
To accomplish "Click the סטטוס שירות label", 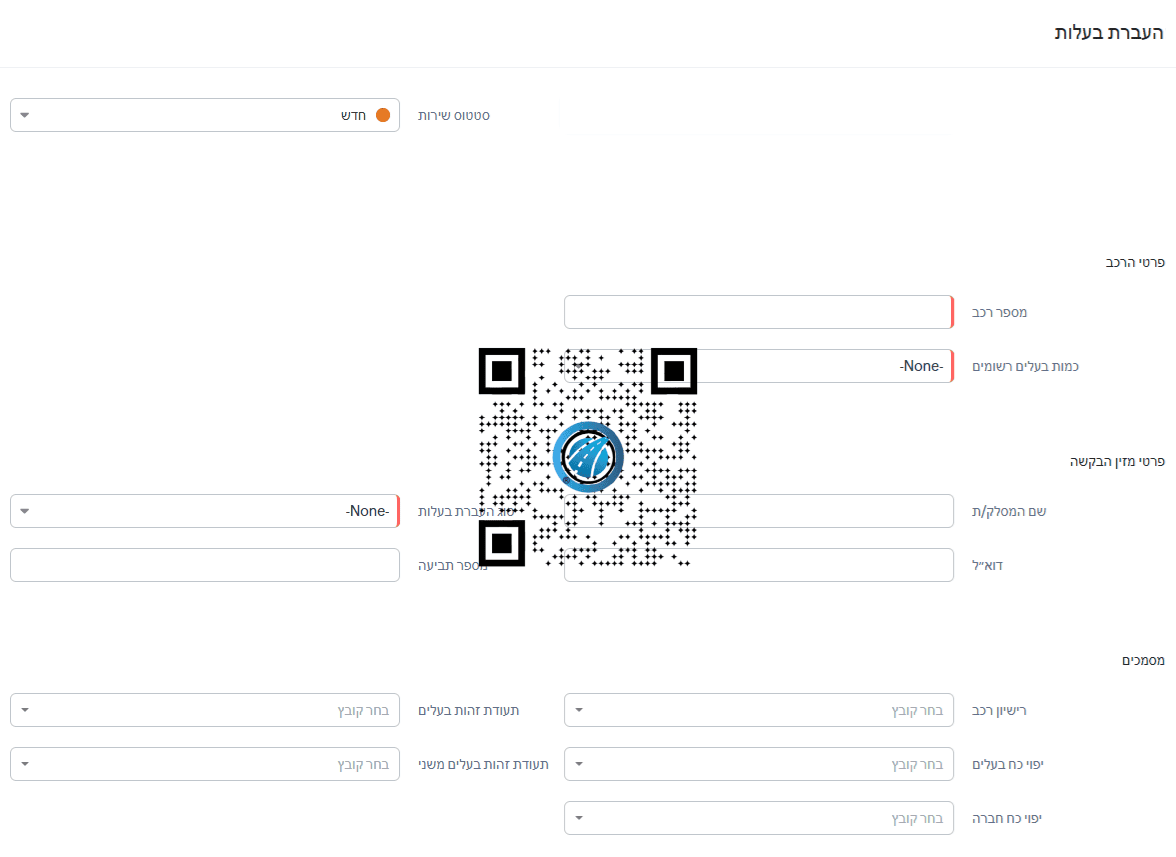I will coord(454,115).
